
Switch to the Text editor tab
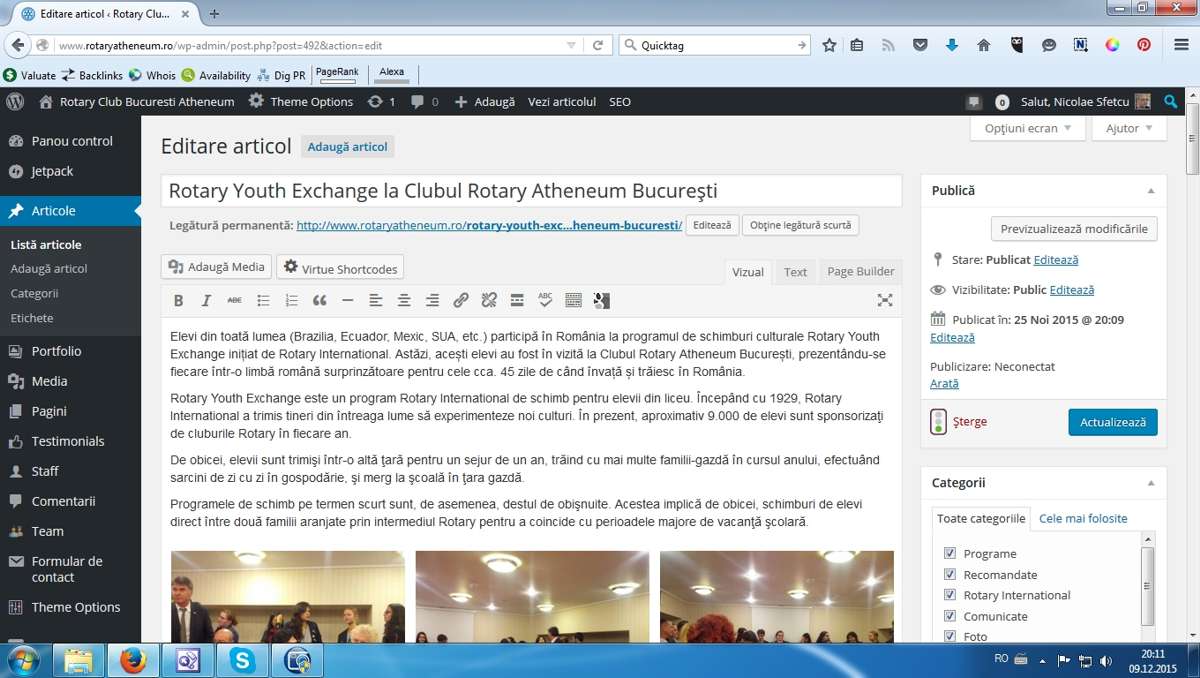tap(795, 272)
